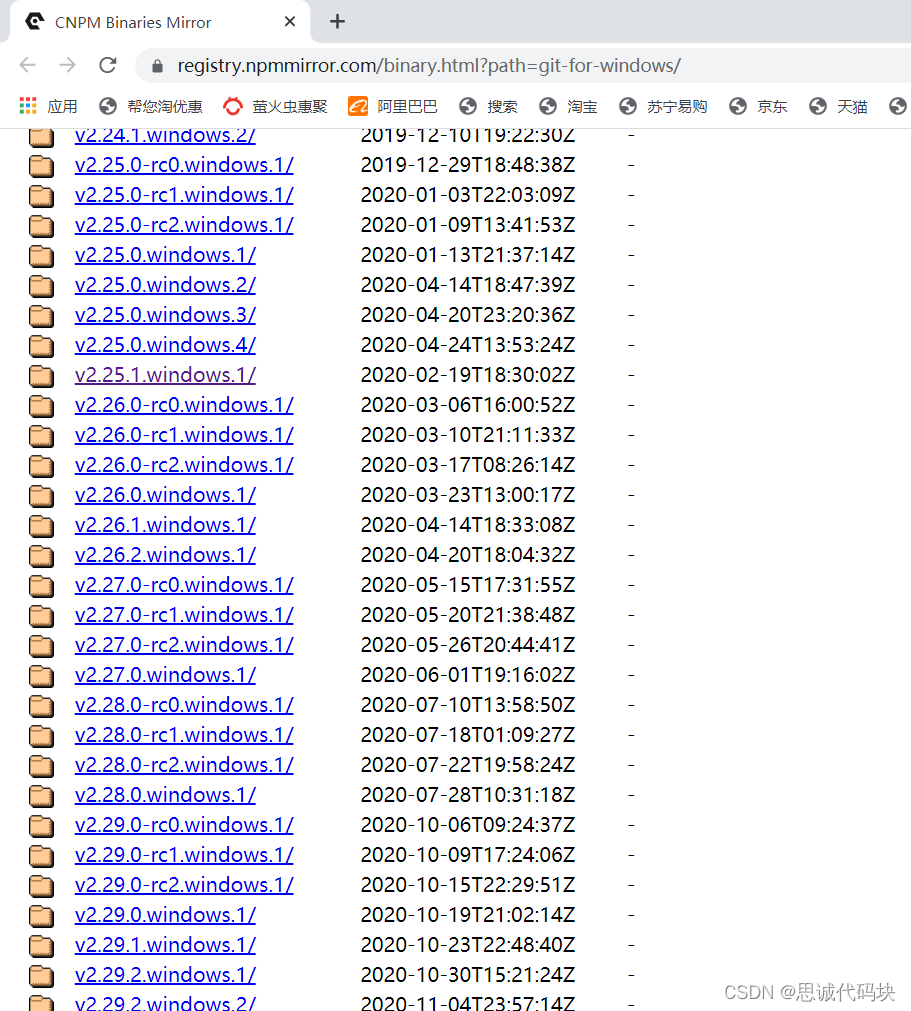Click folder icon beside v2.25.0.windows.1/
Image resolution: width=911 pixels, height=1011 pixels.
[x=41, y=256]
